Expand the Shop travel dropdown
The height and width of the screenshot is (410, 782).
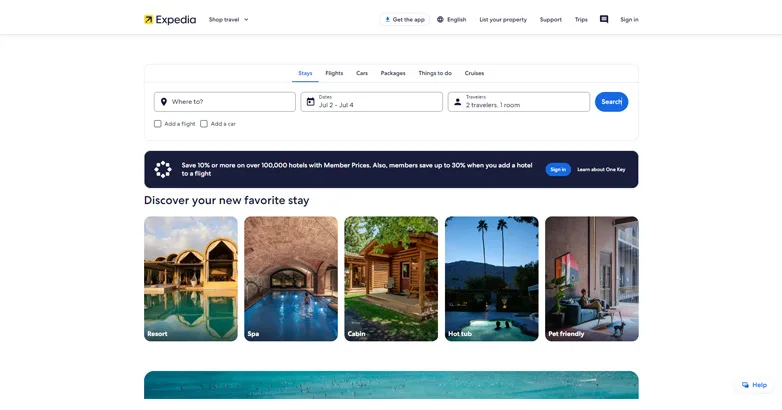[228, 19]
